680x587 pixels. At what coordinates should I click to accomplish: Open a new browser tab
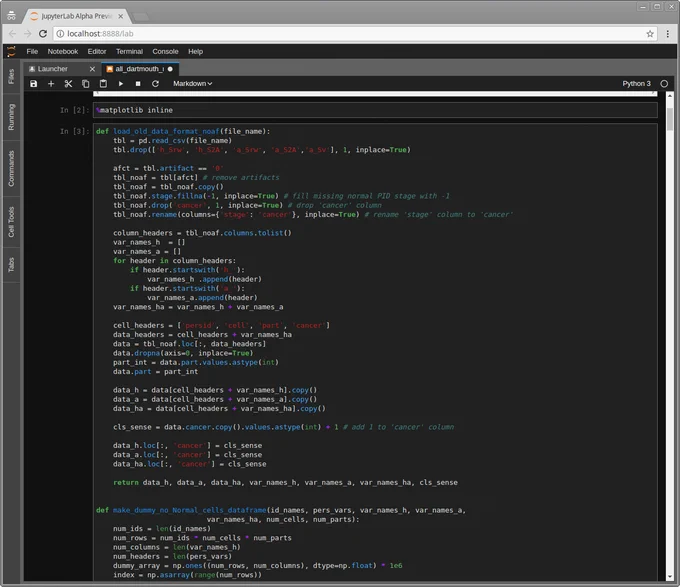coord(140,17)
